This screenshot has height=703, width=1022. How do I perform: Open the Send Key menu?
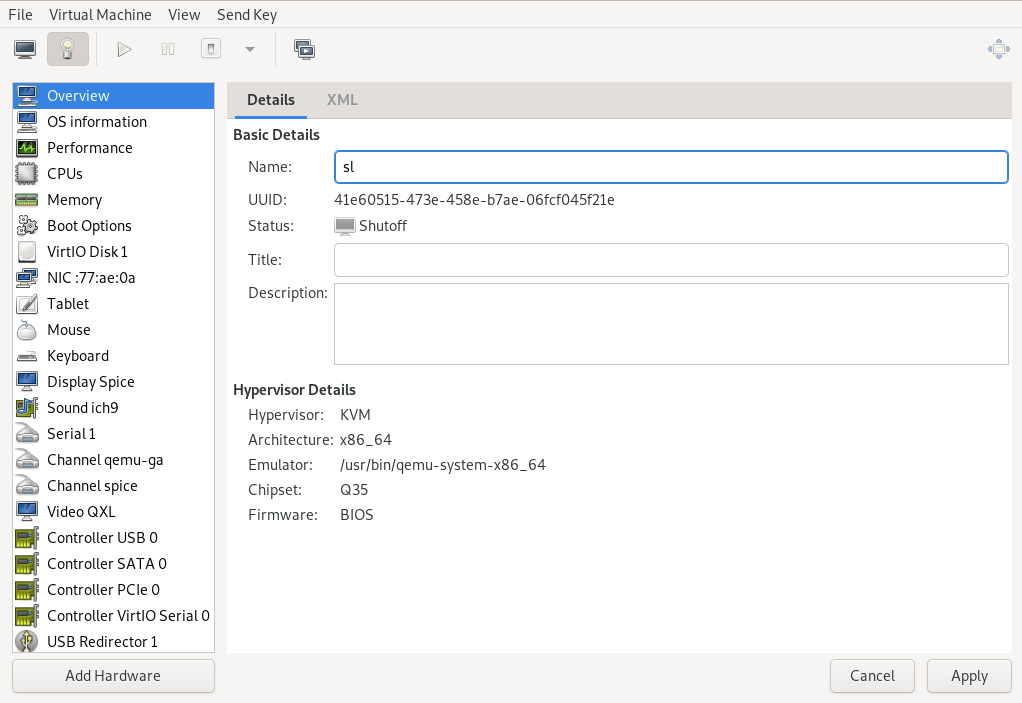pyautogui.click(x=247, y=15)
